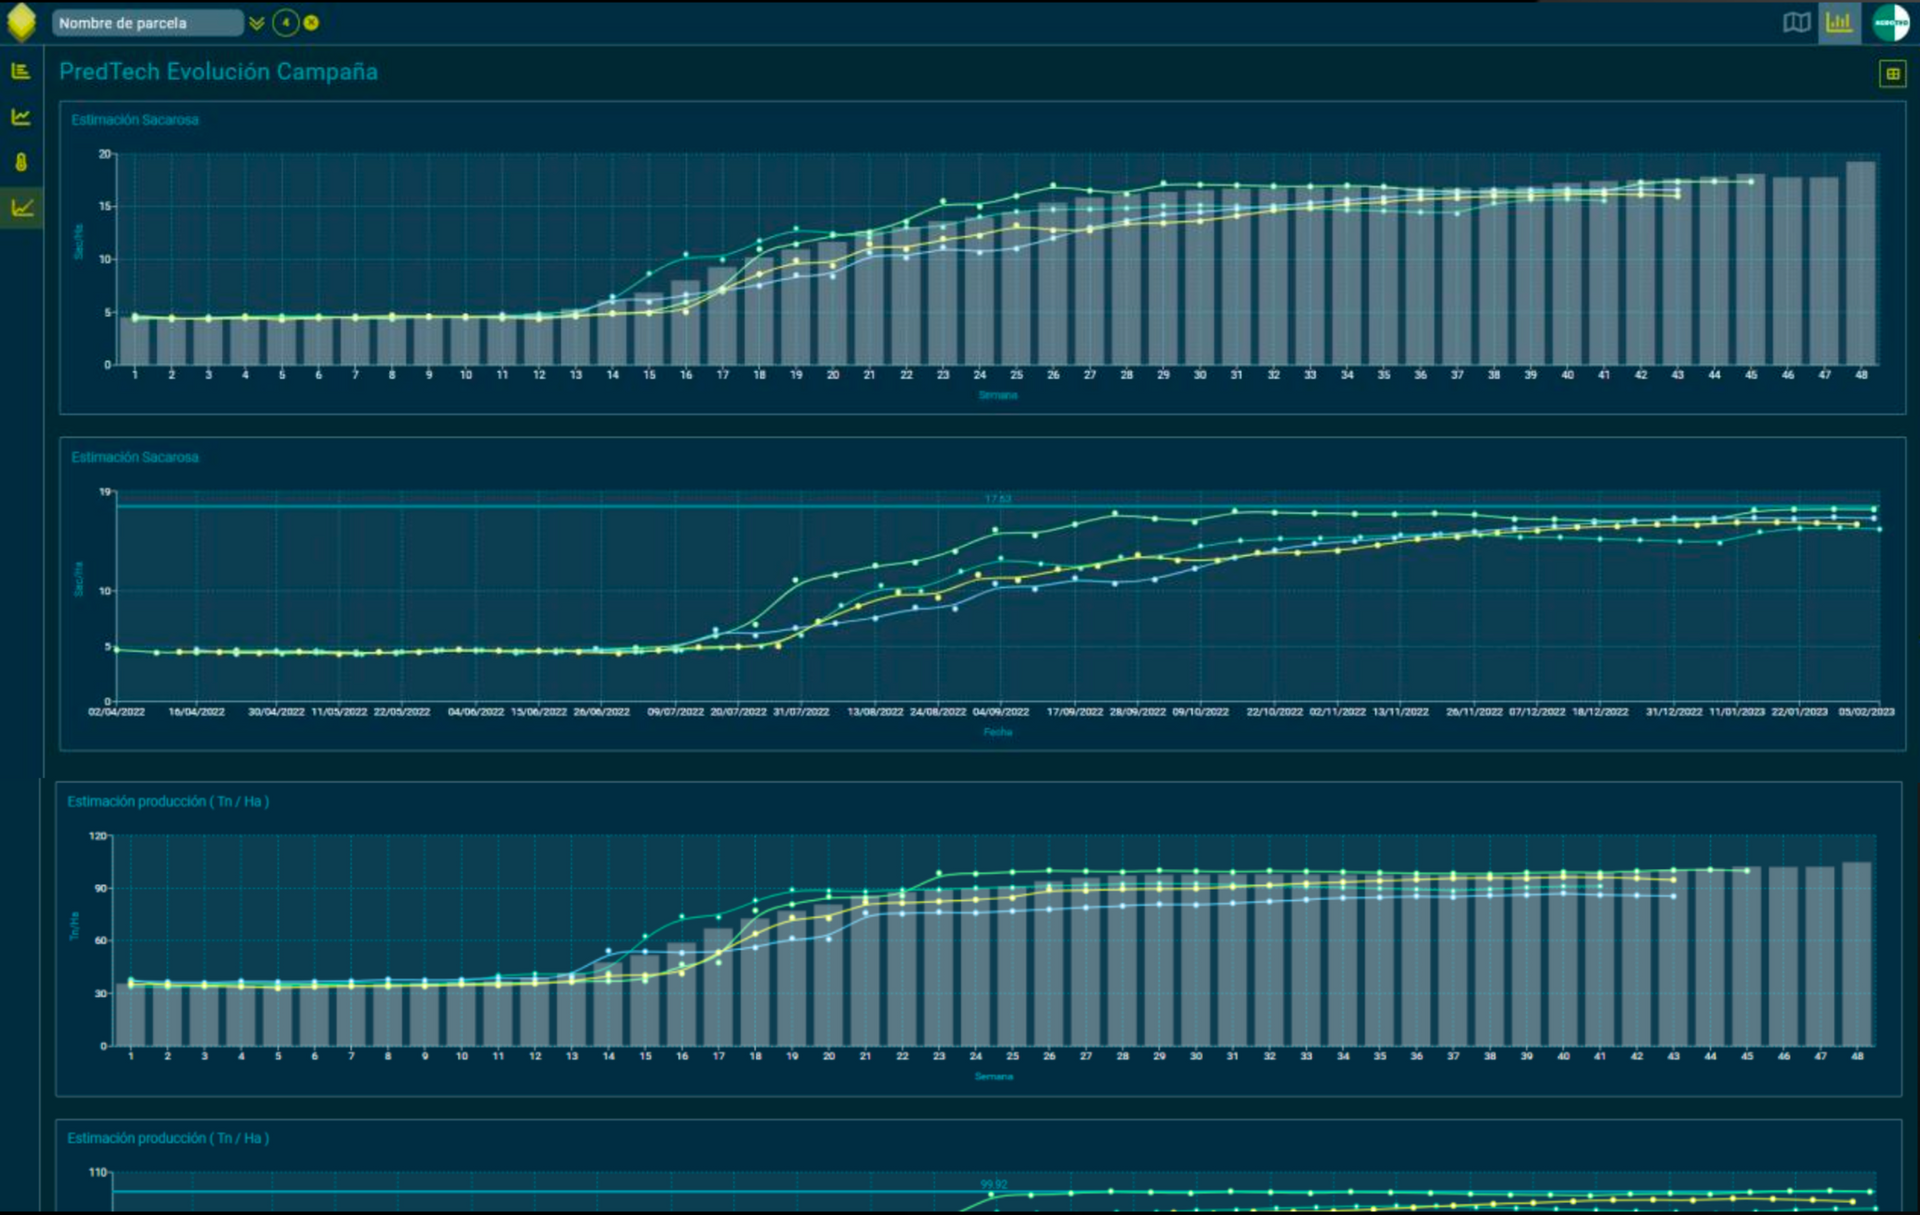
Task: Click week 48 bar in producción chart
Action: tap(1857, 954)
